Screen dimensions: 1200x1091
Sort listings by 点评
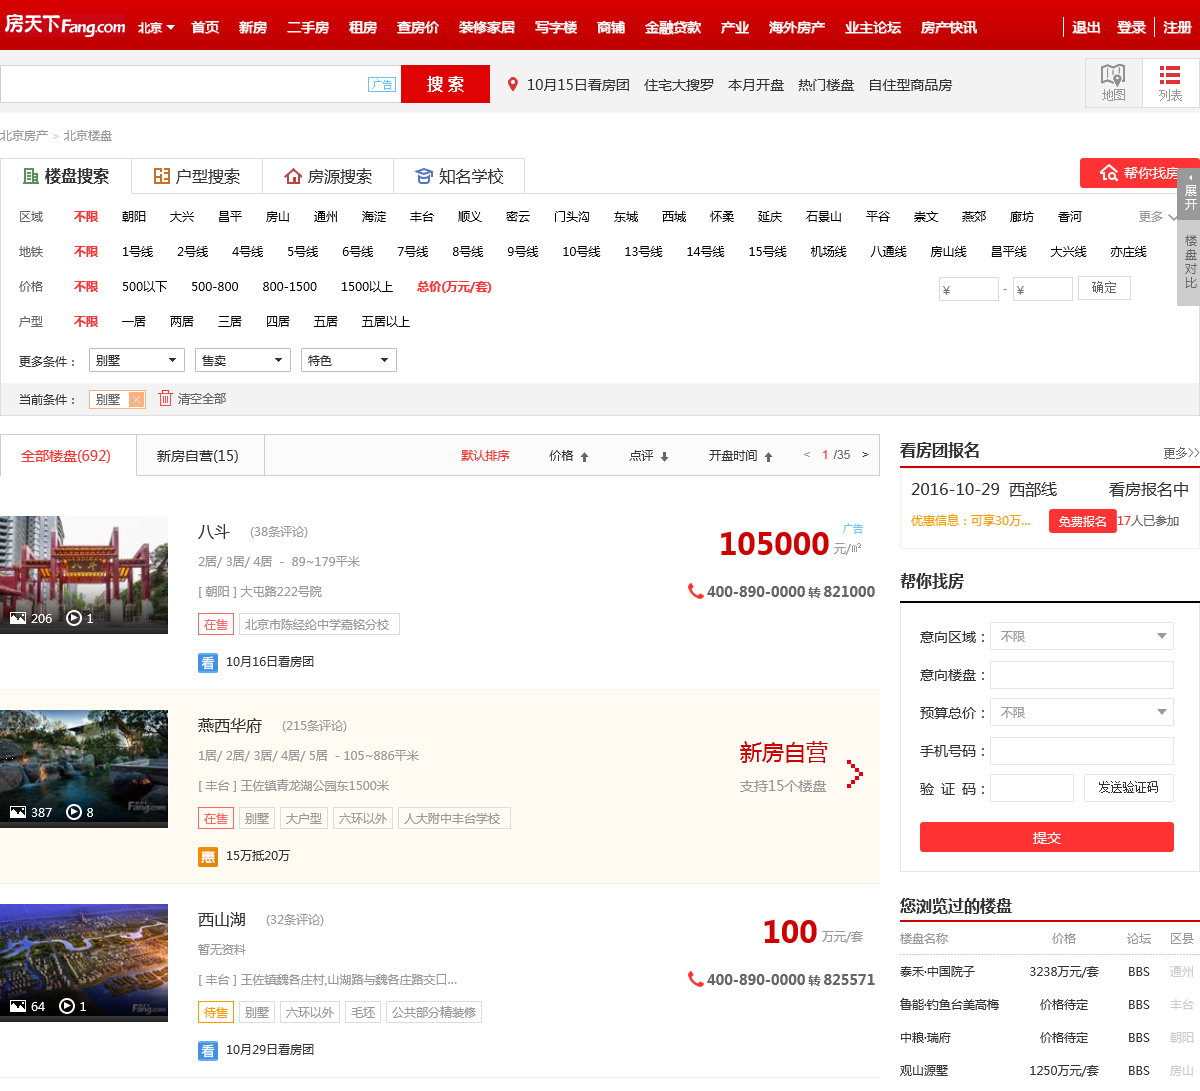pyautogui.click(x=649, y=456)
